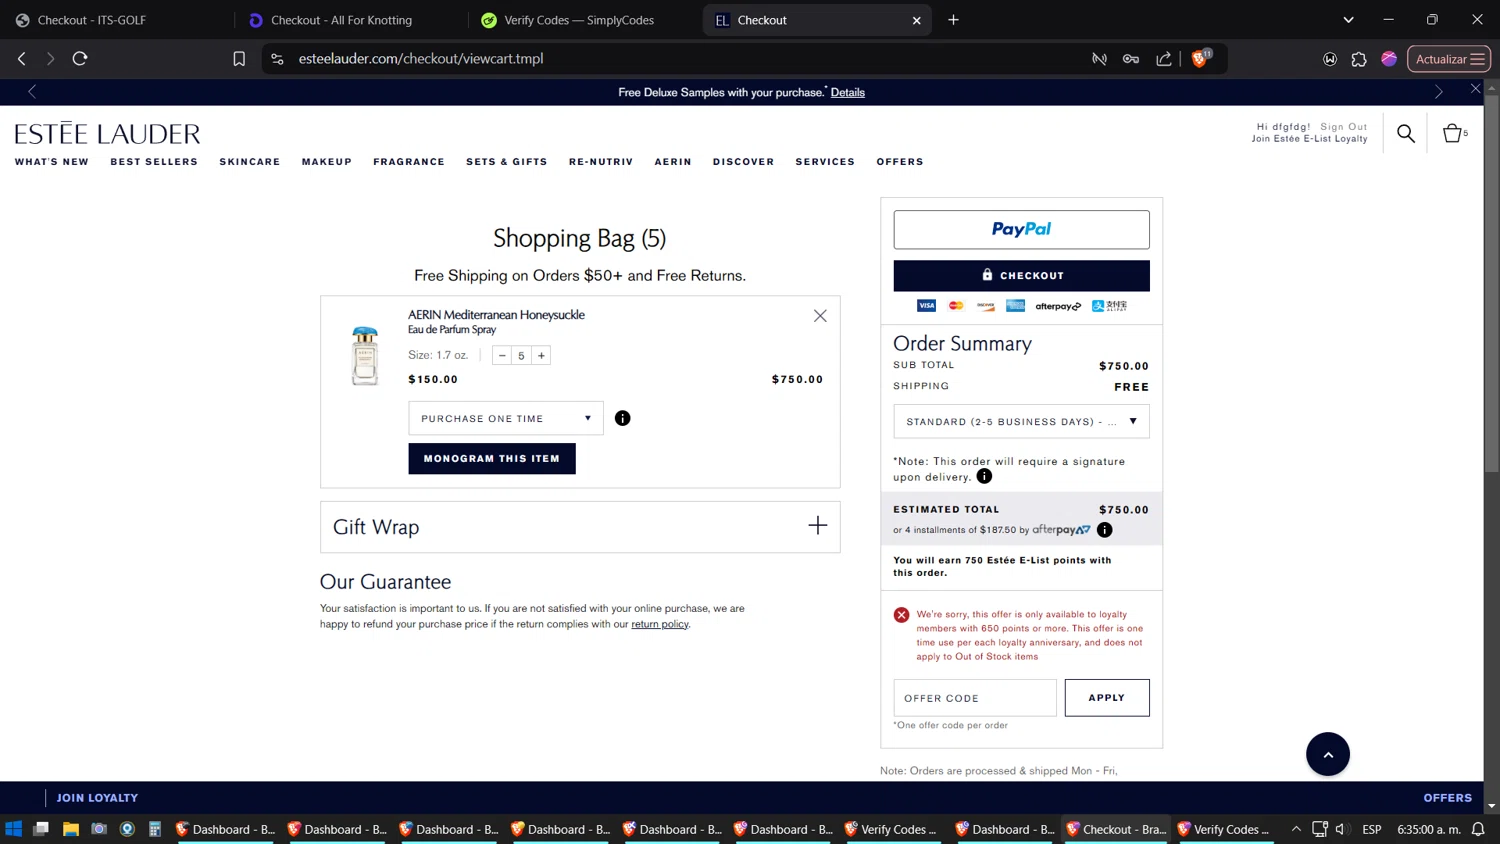1500x844 pixels.
Task: Open the shopping bag icon
Action: 1454,133
